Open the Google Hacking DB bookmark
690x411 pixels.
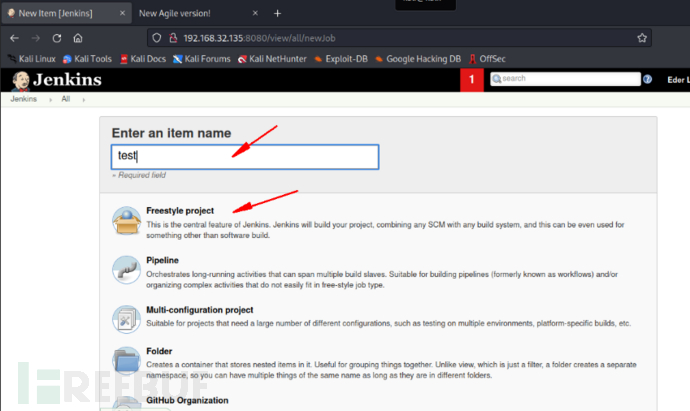click(x=418, y=59)
